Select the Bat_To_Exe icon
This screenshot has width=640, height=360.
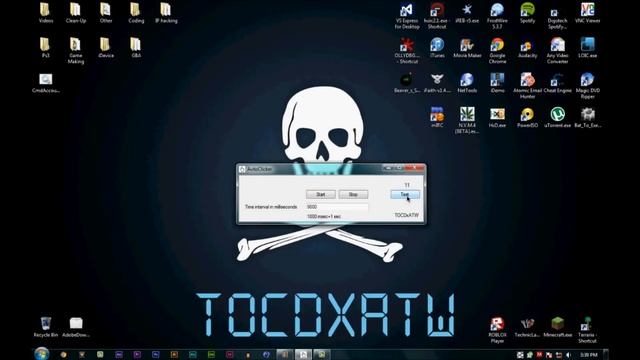[587, 118]
